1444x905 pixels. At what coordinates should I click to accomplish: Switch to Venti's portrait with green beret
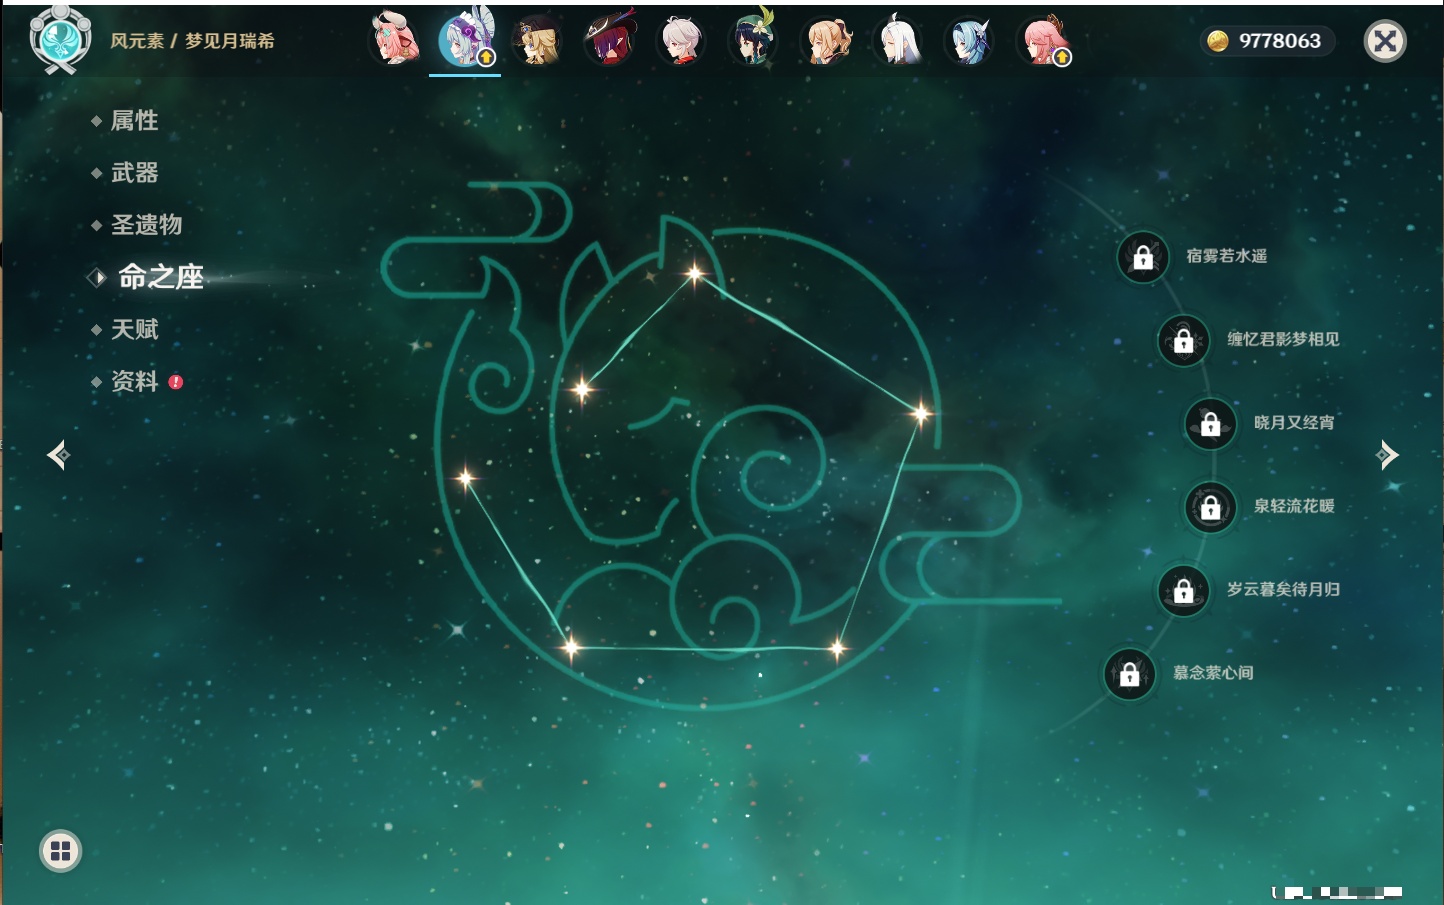coord(753,41)
